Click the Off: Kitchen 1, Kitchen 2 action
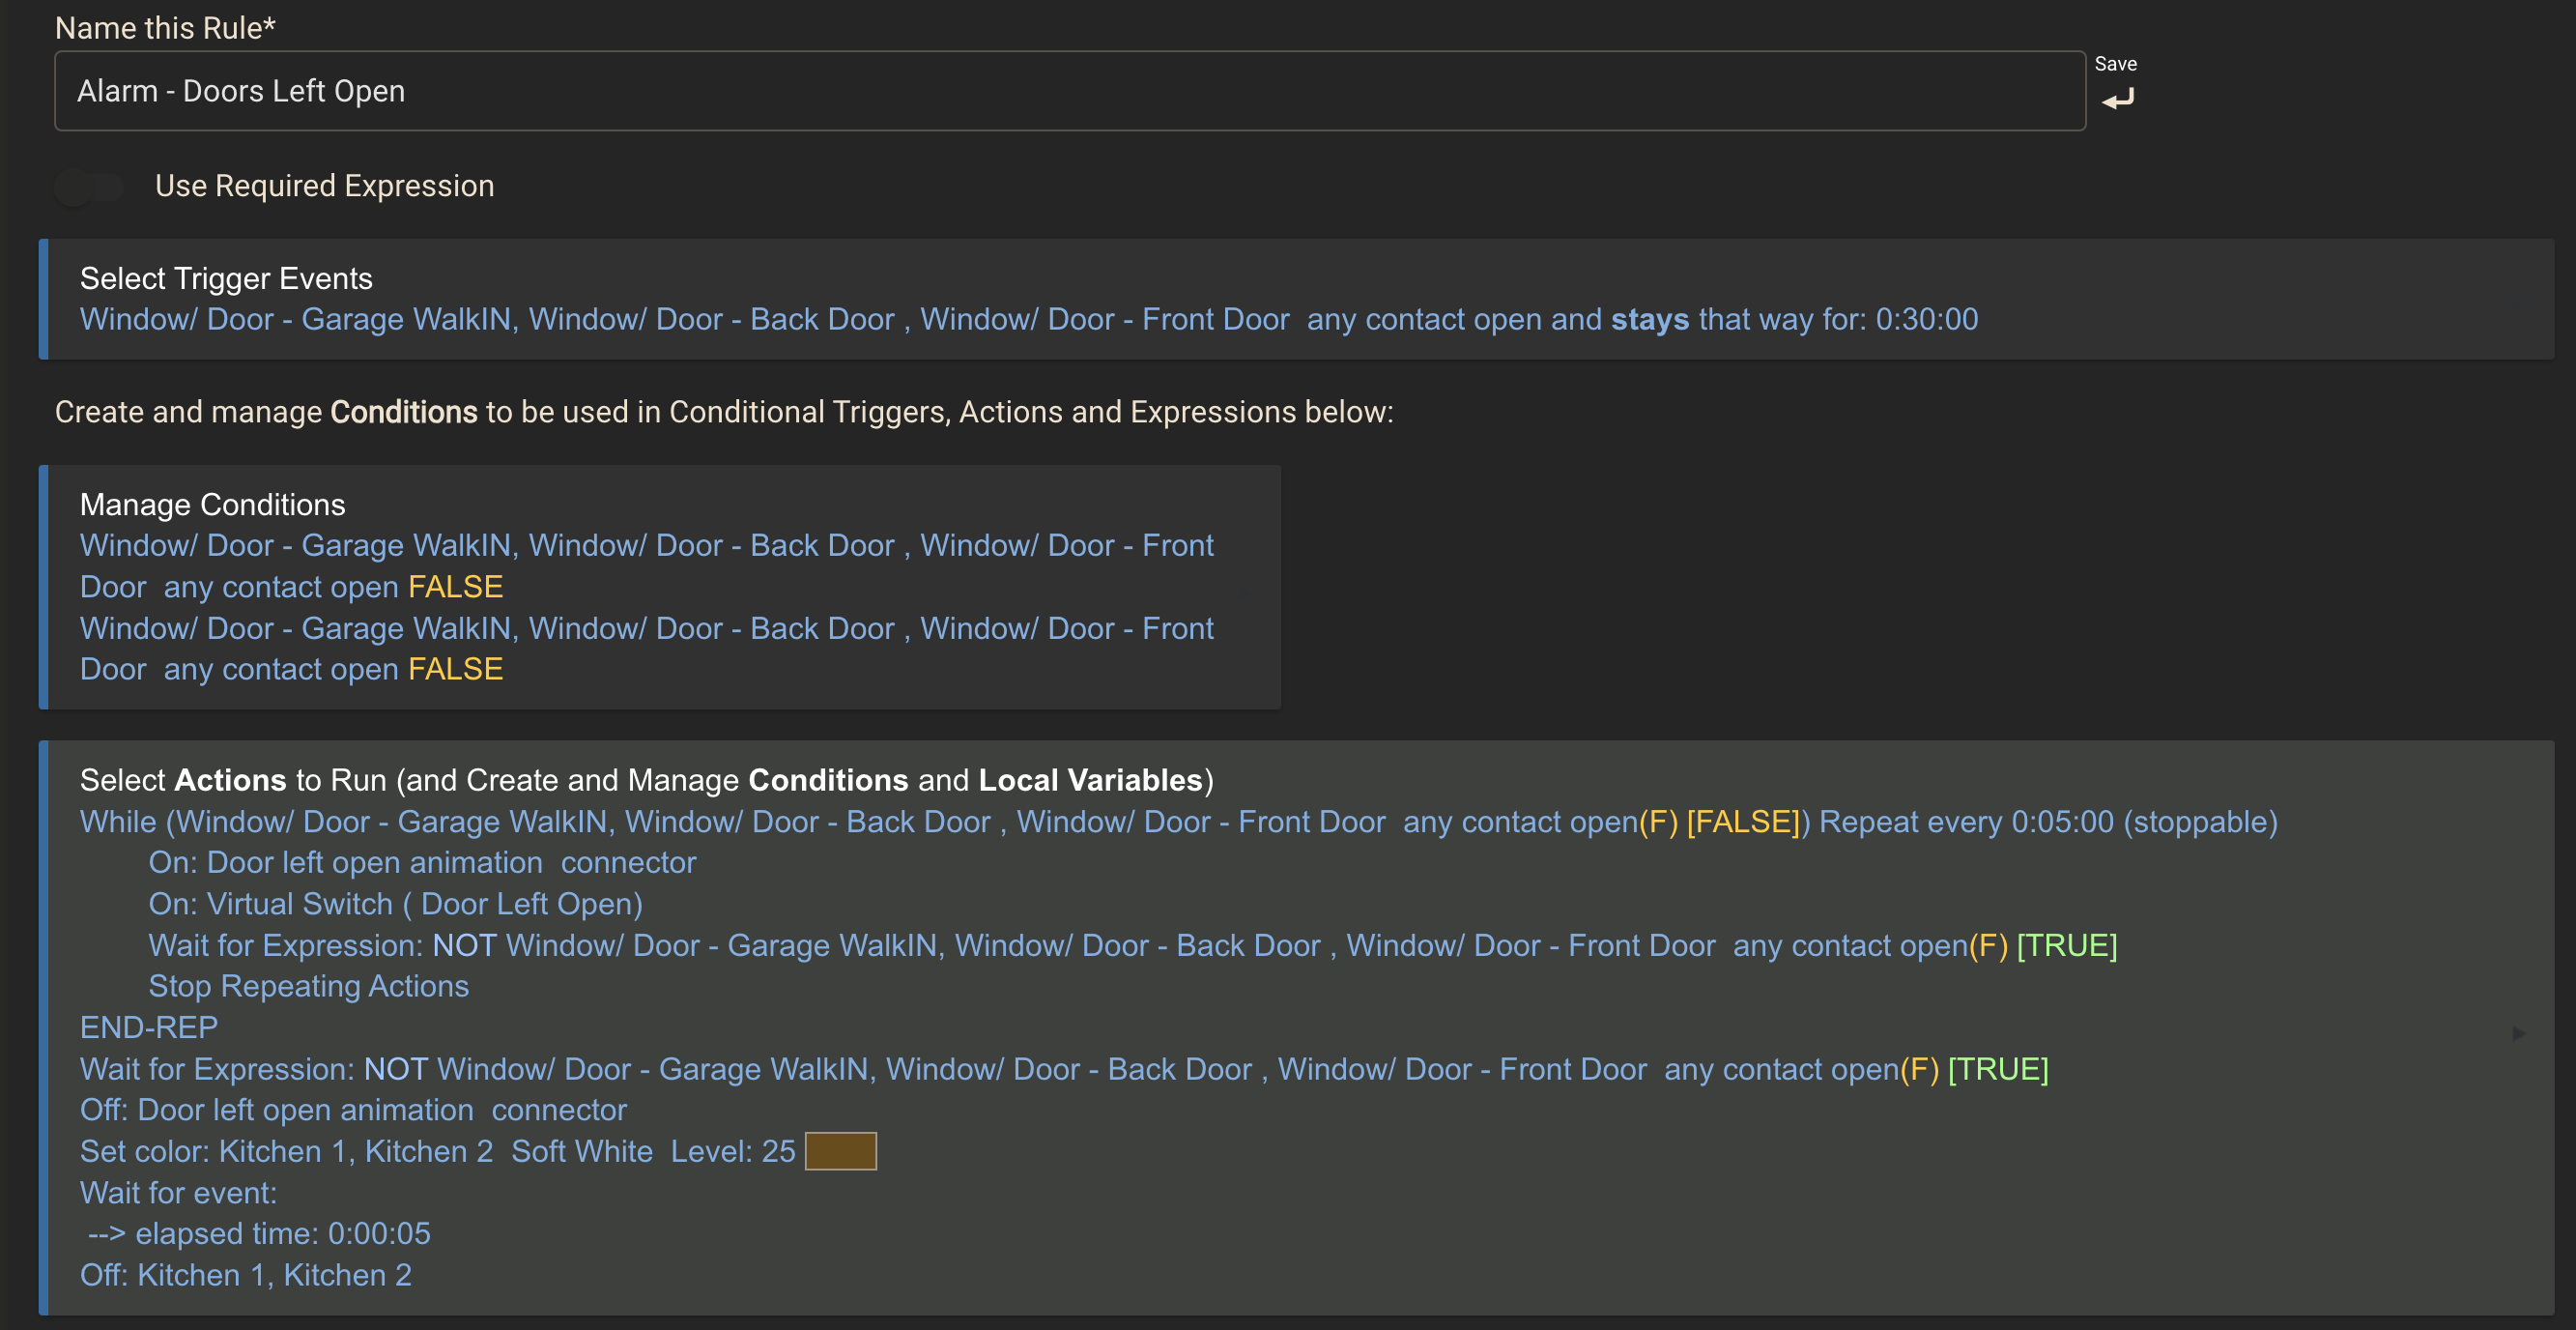2576x1330 pixels. [245, 1275]
